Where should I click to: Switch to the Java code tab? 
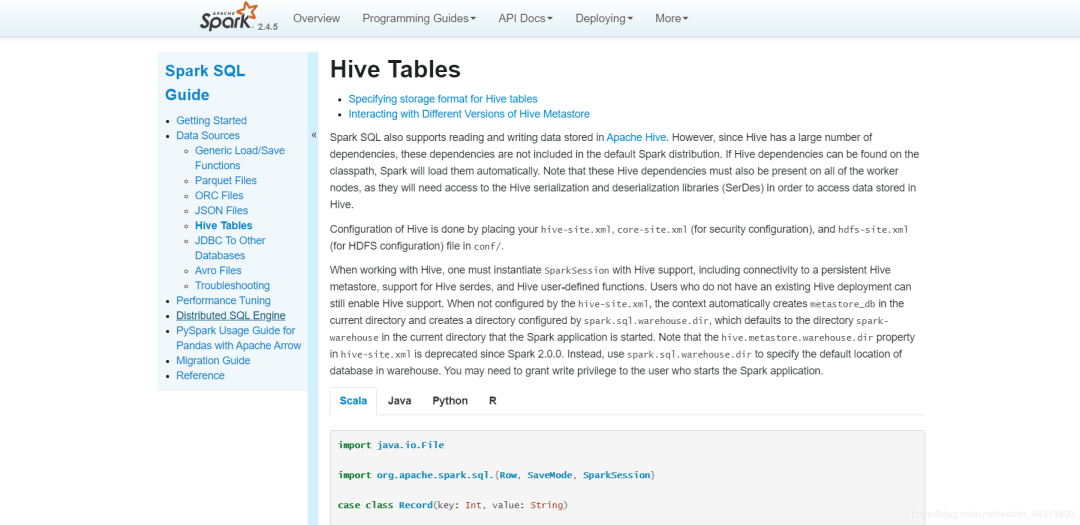pyautogui.click(x=399, y=401)
